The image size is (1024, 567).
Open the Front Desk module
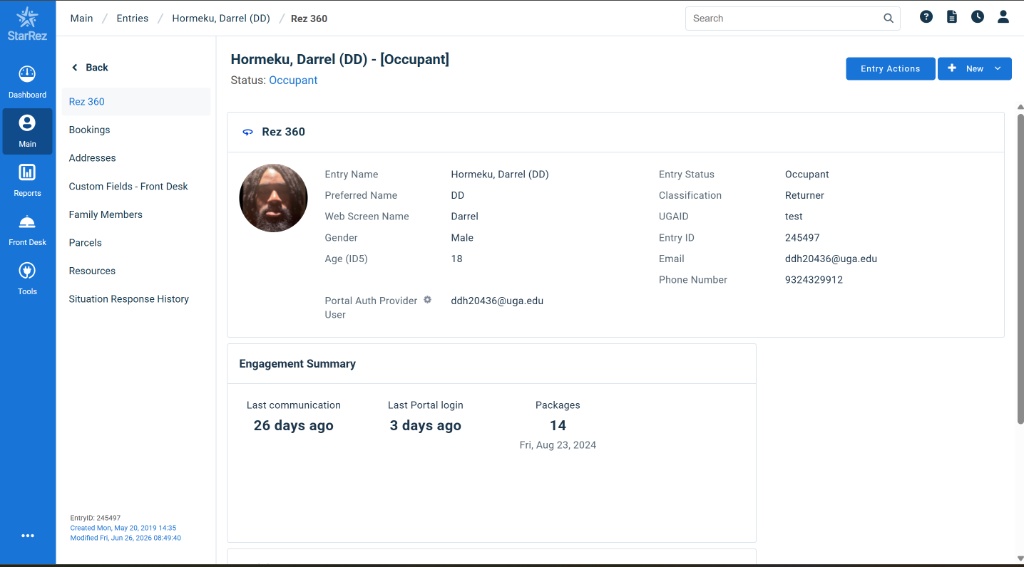(27, 230)
